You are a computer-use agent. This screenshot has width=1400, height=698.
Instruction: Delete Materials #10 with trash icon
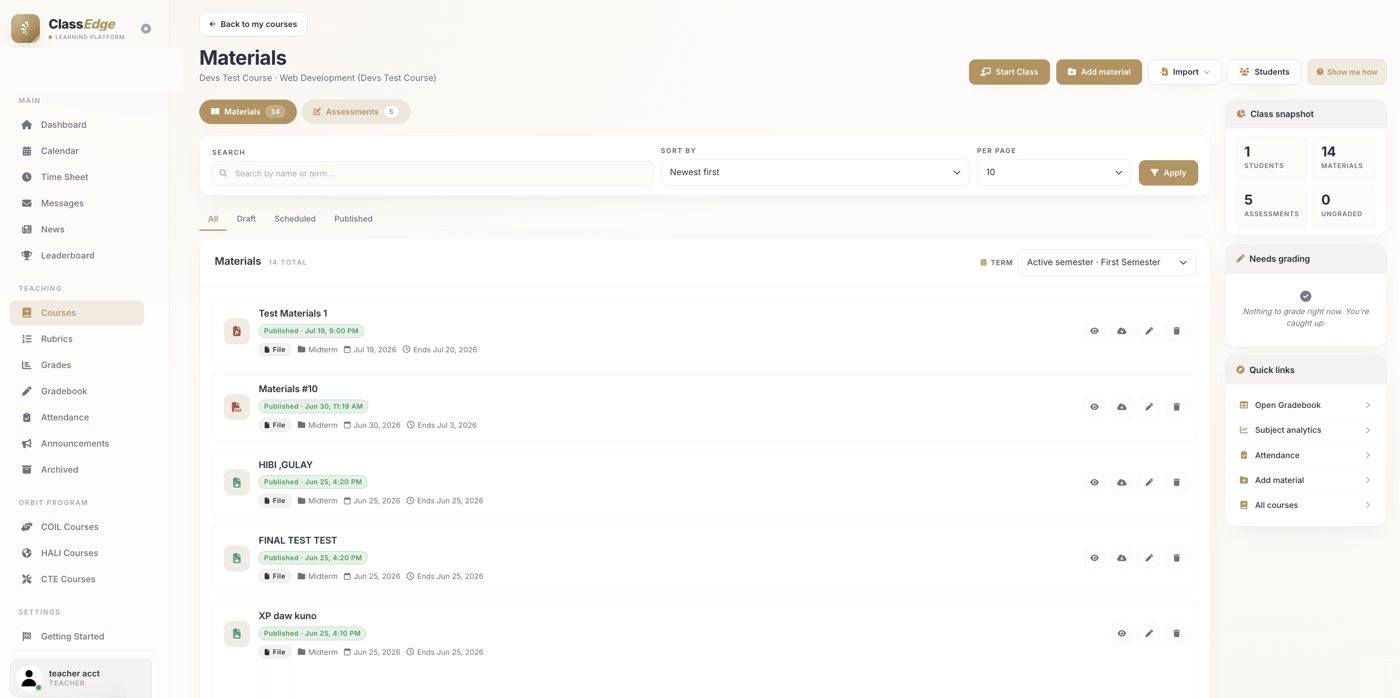(x=1176, y=407)
